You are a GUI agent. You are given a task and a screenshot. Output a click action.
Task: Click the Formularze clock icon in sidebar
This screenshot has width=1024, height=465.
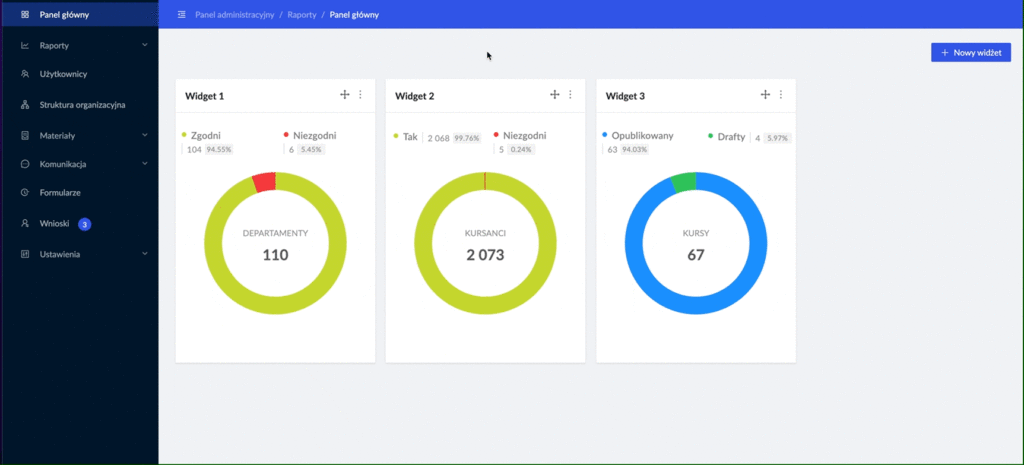coord(25,192)
